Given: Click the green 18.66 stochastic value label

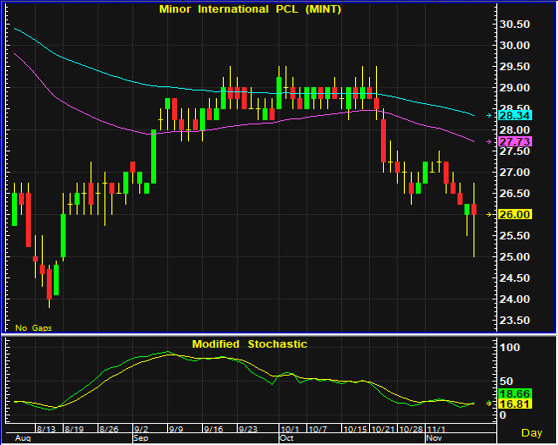Looking at the screenshot, I should [515, 394].
